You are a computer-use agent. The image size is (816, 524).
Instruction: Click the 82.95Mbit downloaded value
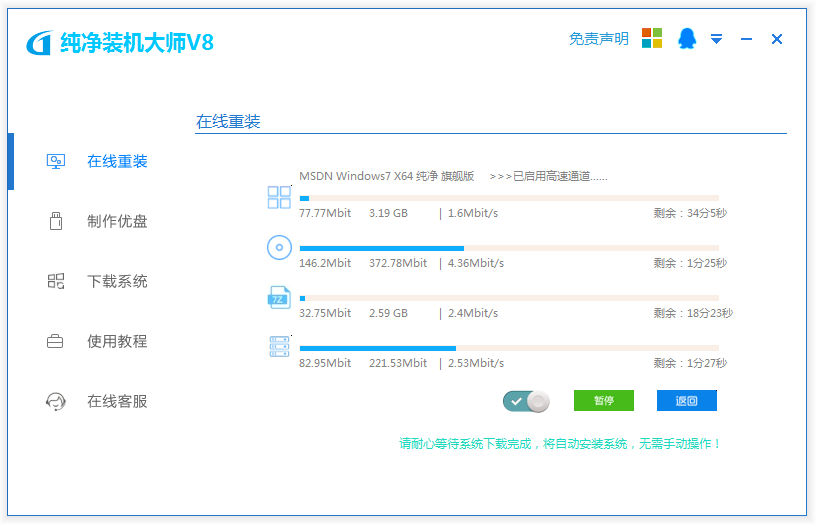pos(325,363)
